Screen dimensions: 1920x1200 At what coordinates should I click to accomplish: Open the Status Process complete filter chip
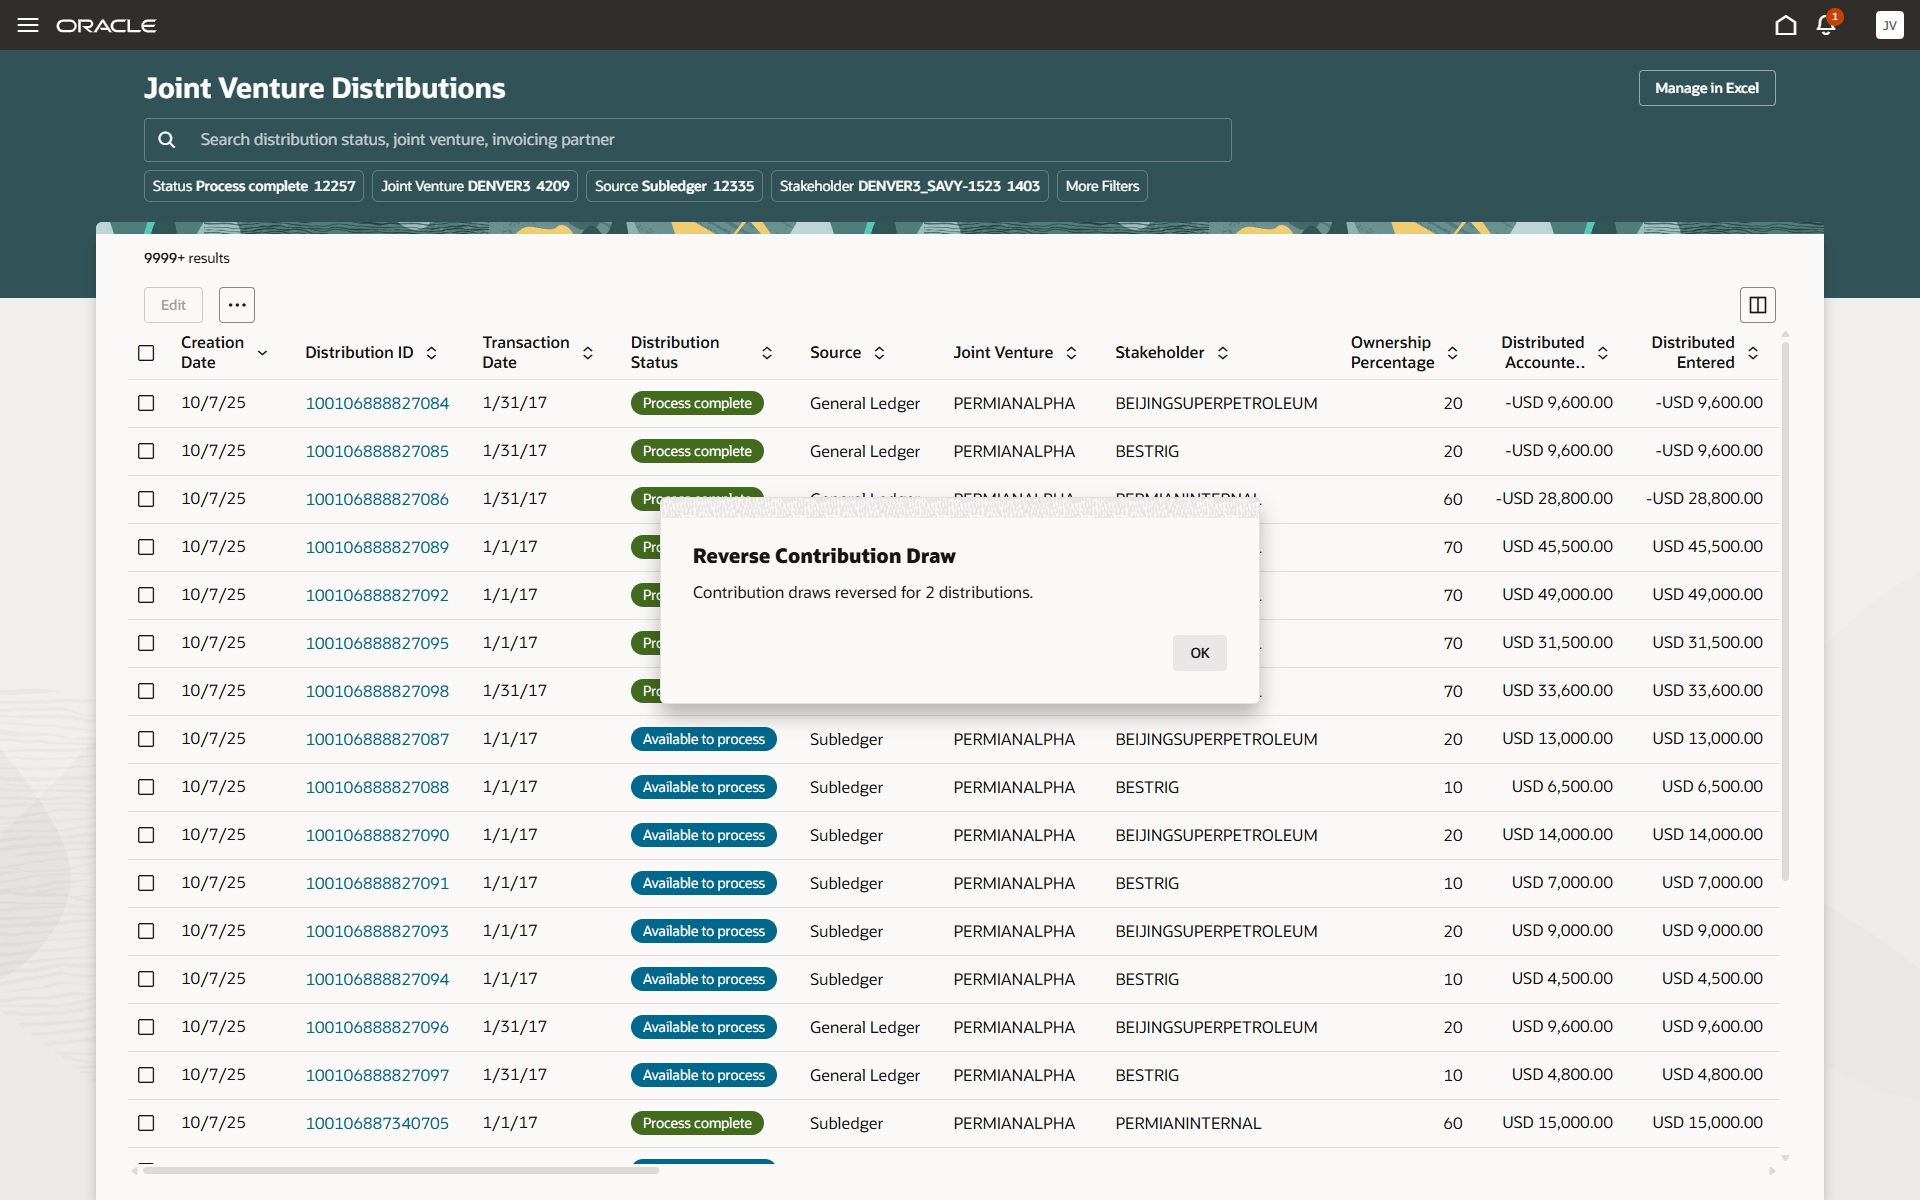254,186
